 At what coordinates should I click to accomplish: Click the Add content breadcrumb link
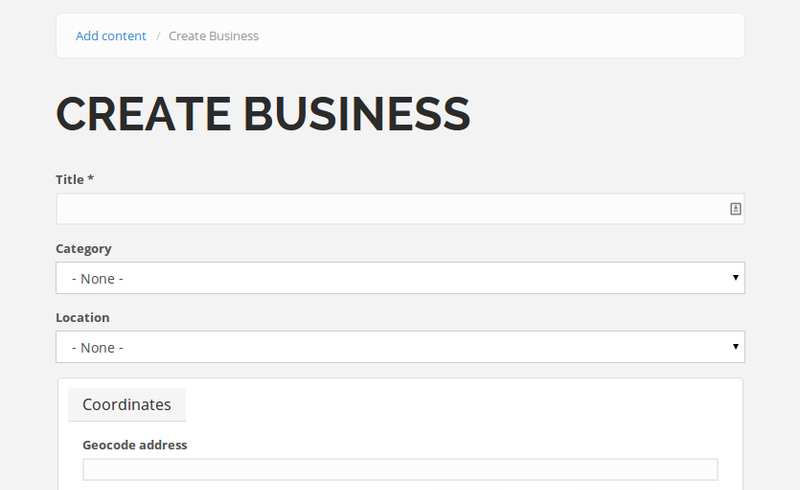pyautogui.click(x=111, y=36)
